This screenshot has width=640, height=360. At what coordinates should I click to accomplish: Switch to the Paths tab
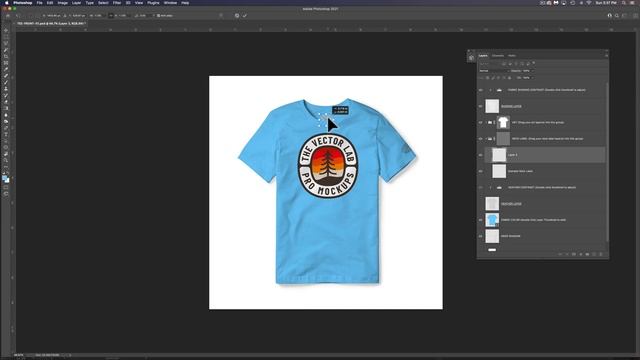click(x=512, y=56)
